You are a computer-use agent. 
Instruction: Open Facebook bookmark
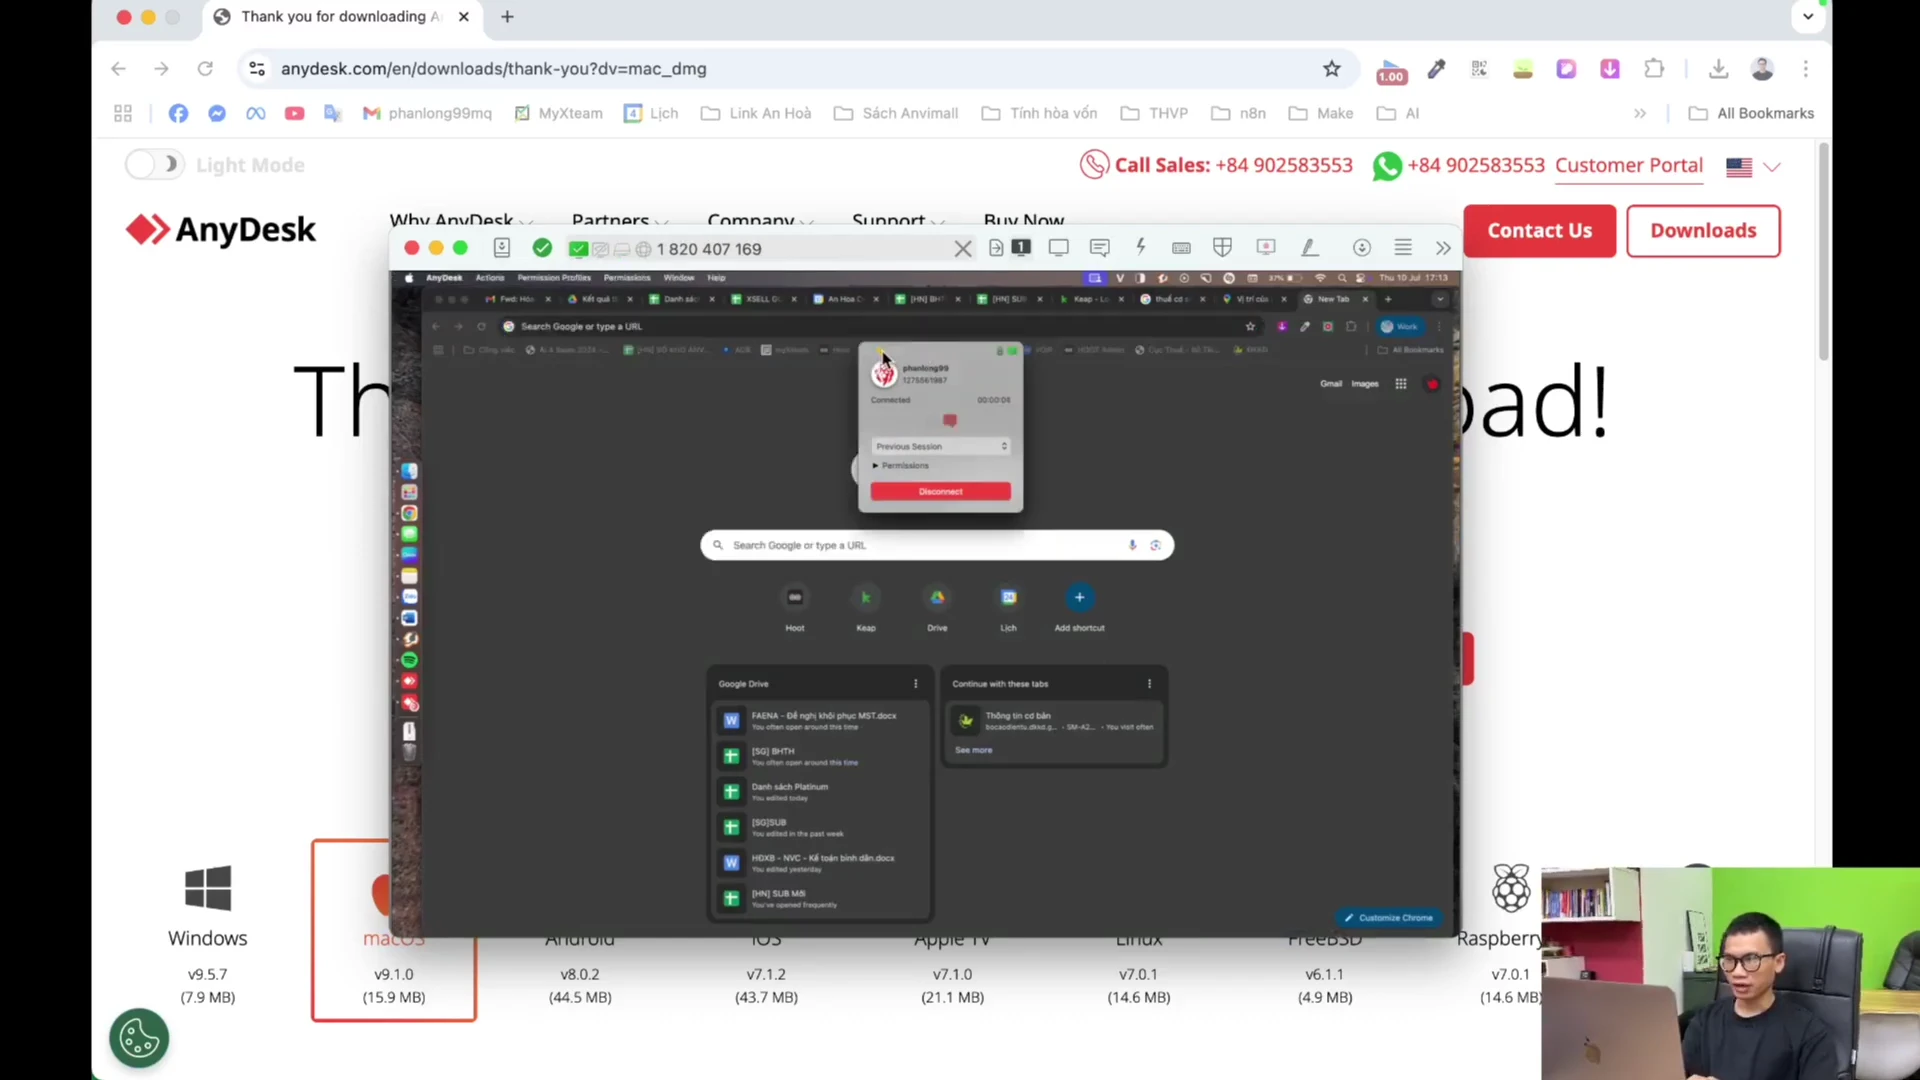(x=178, y=114)
